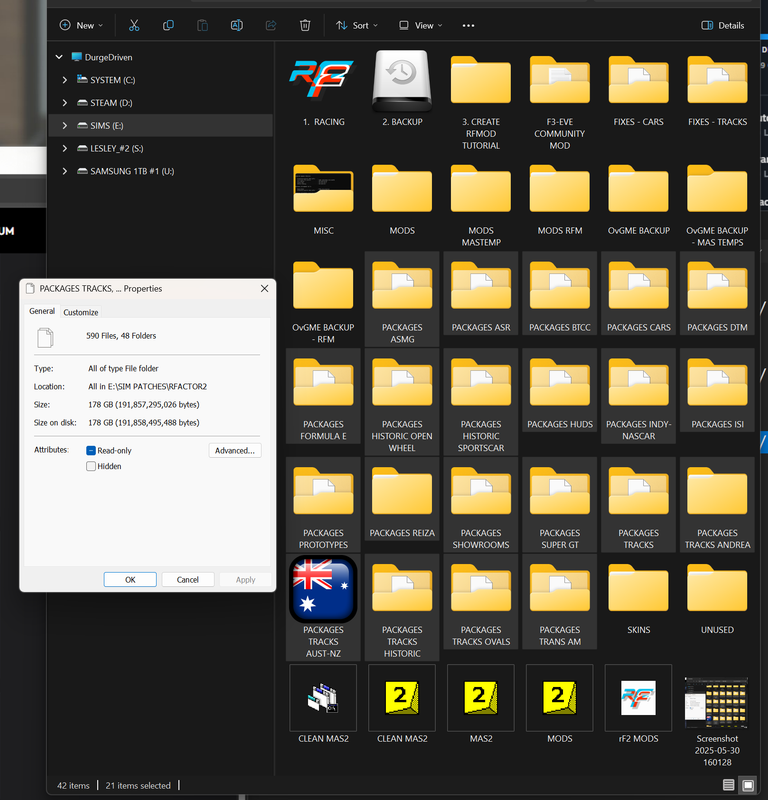Switch to large thumbnails view icon in status bar
This screenshot has height=800, width=768.
pos(748,785)
